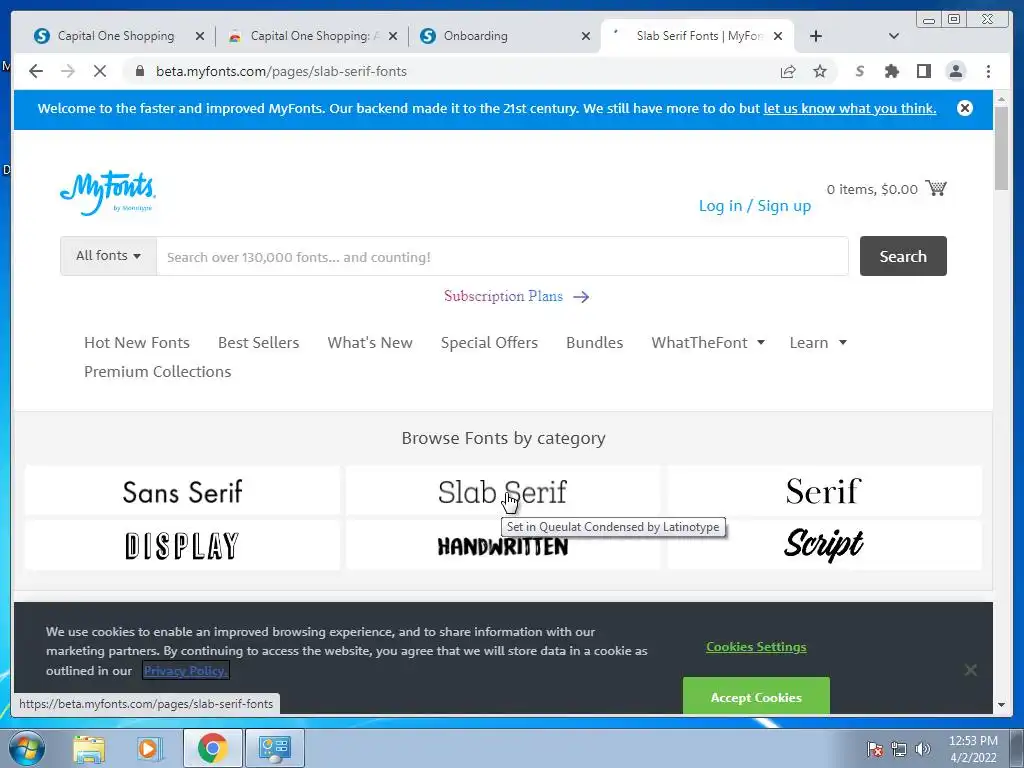Click the volume speaker tray icon
The height and width of the screenshot is (768, 1024).
click(923, 749)
